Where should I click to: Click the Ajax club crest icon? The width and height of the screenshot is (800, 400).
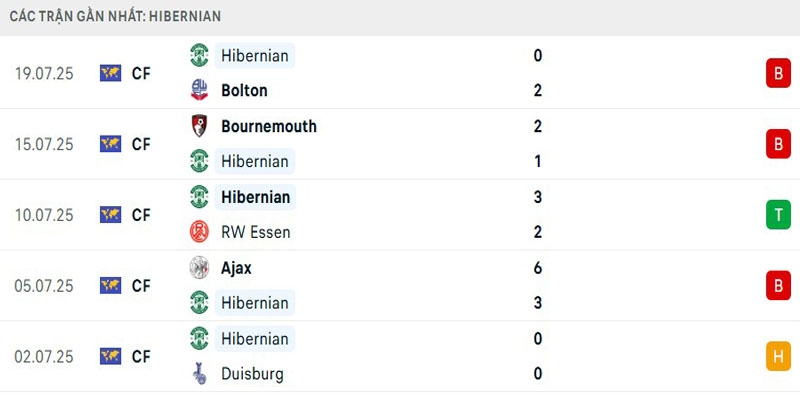pyautogui.click(x=199, y=268)
